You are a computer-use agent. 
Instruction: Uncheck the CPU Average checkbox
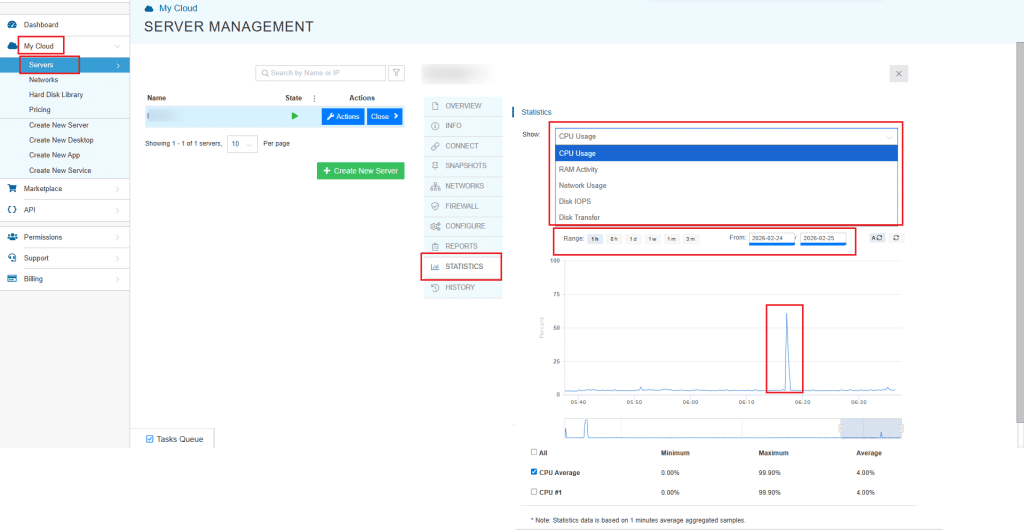pyautogui.click(x=534, y=472)
